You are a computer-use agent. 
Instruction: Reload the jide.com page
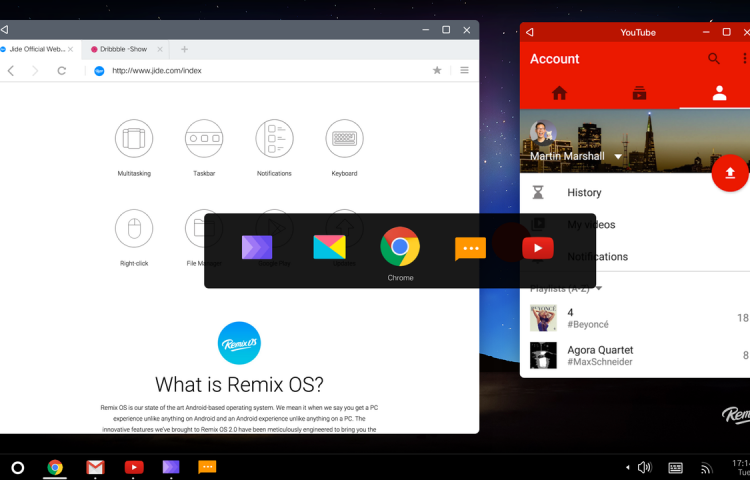pos(62,71)
